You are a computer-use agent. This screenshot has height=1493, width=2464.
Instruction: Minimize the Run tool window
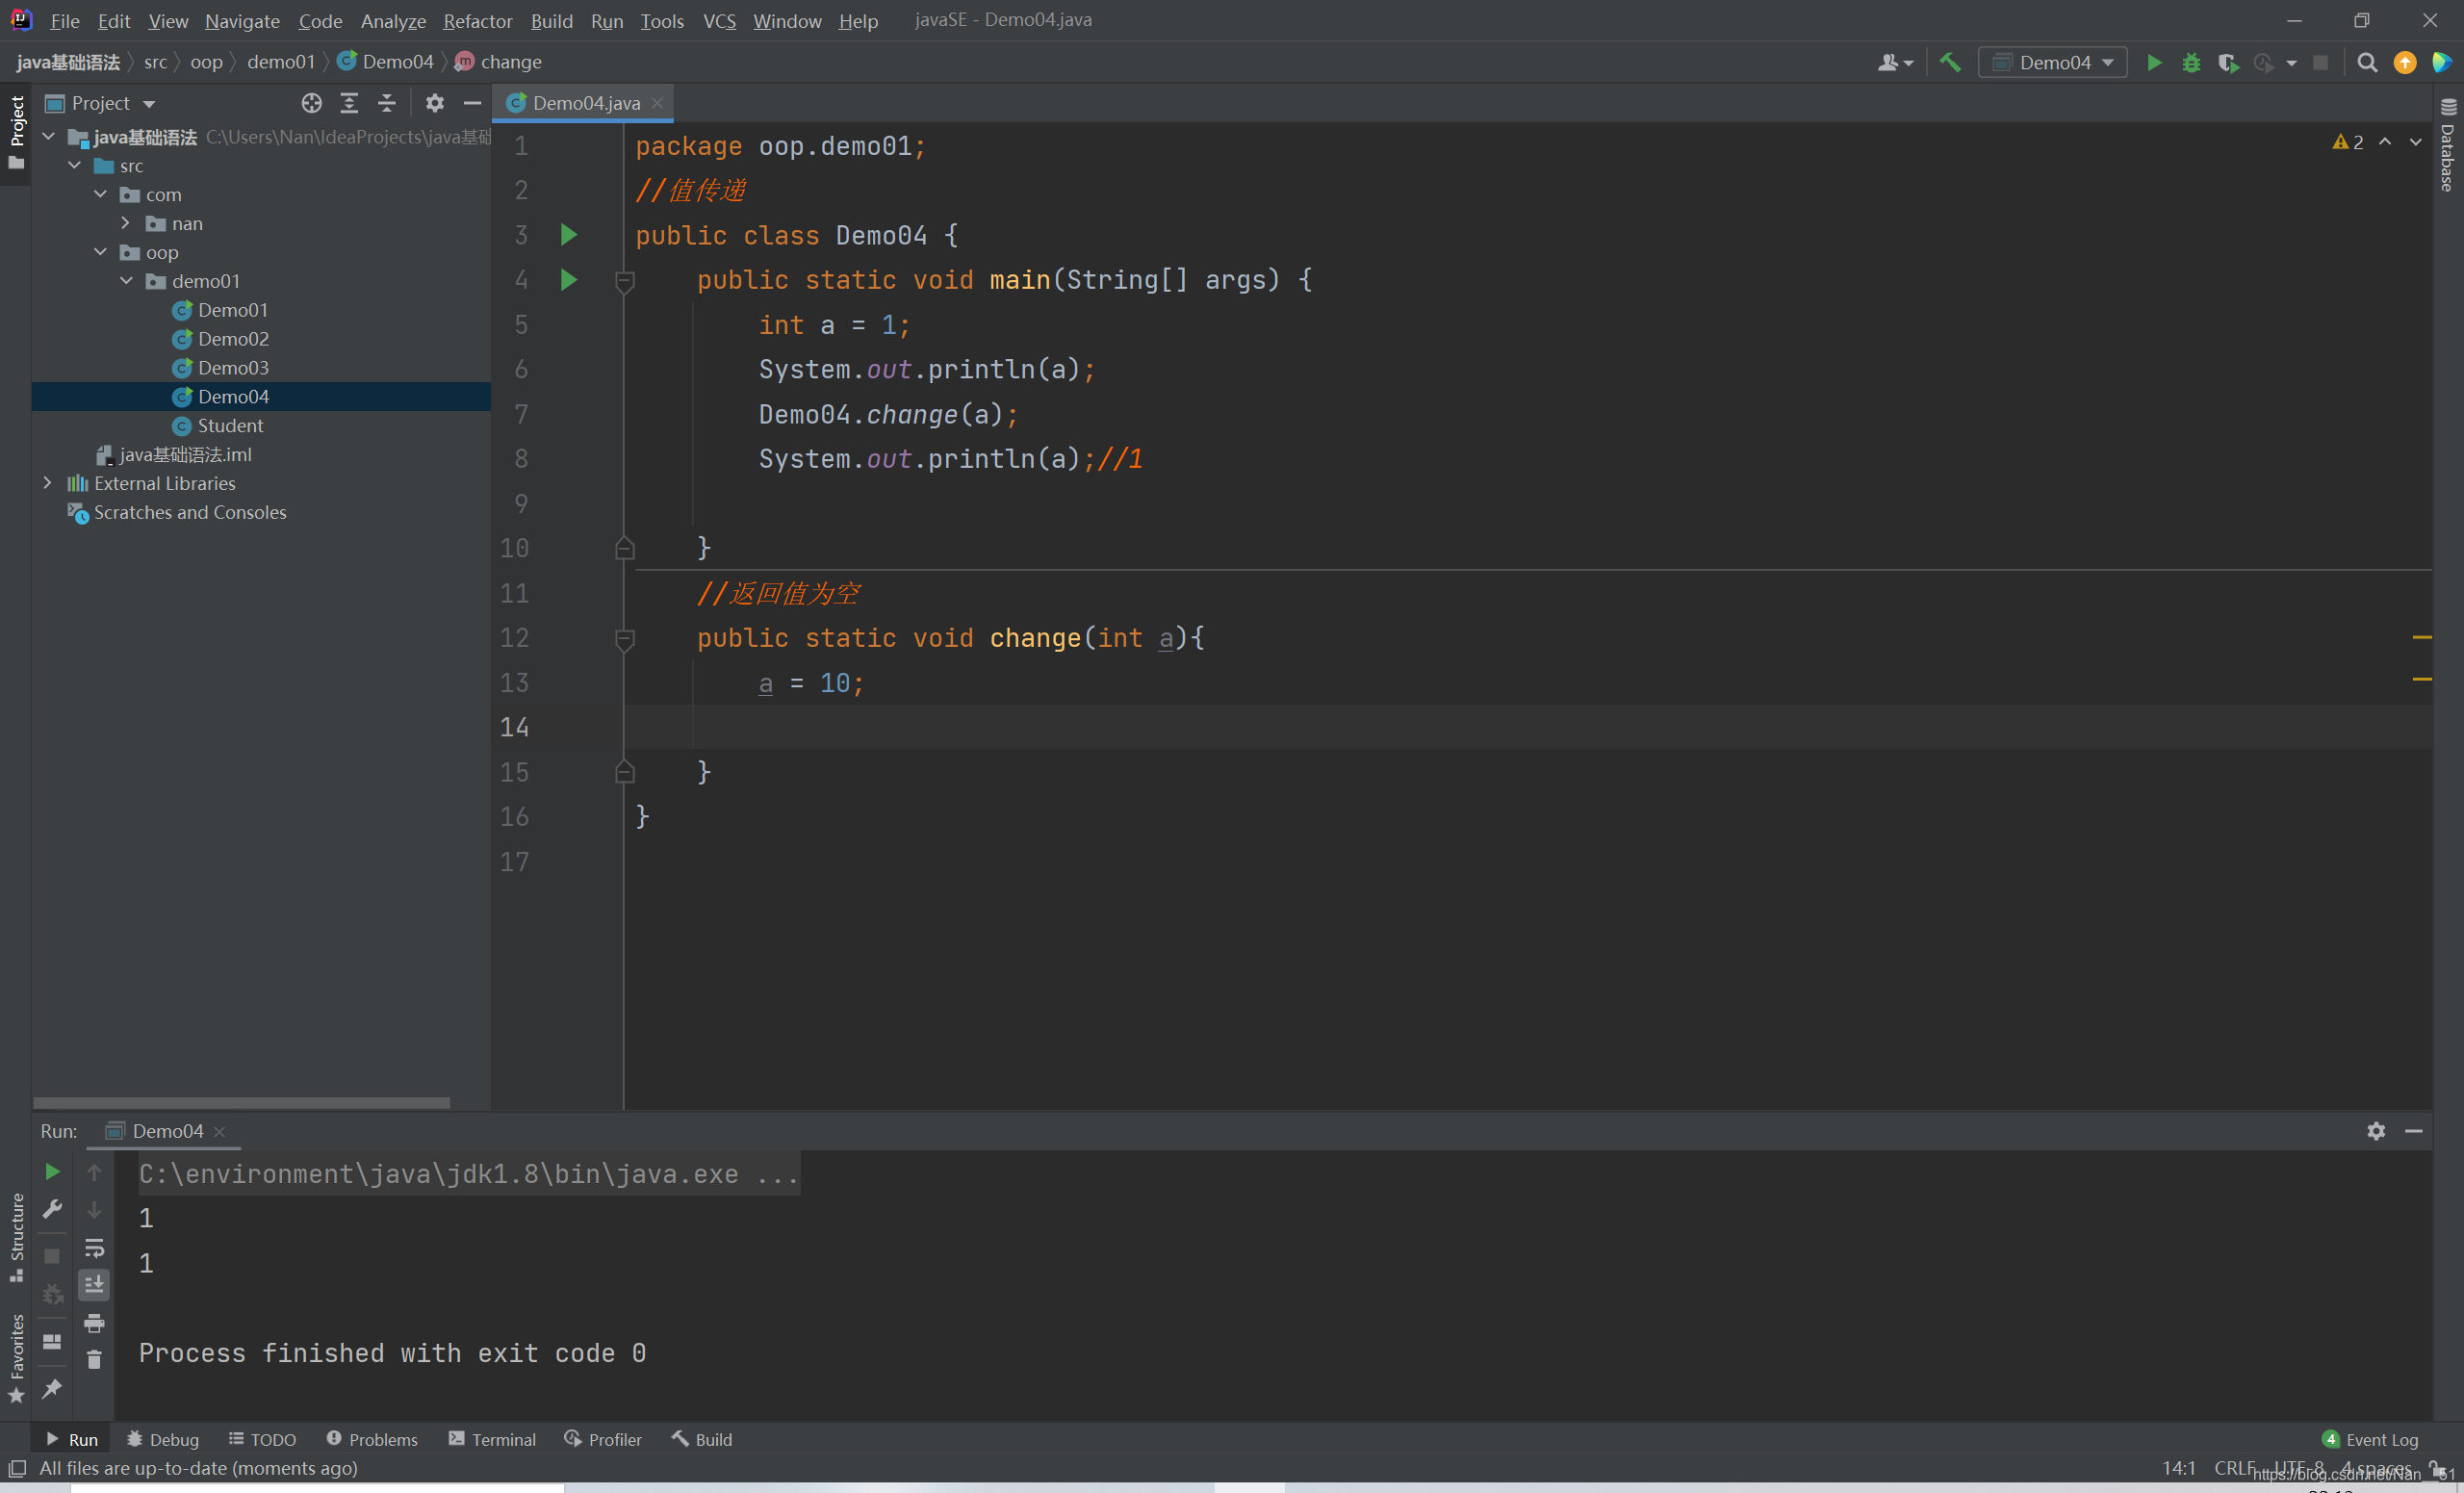click(x=2413, y=1130)
